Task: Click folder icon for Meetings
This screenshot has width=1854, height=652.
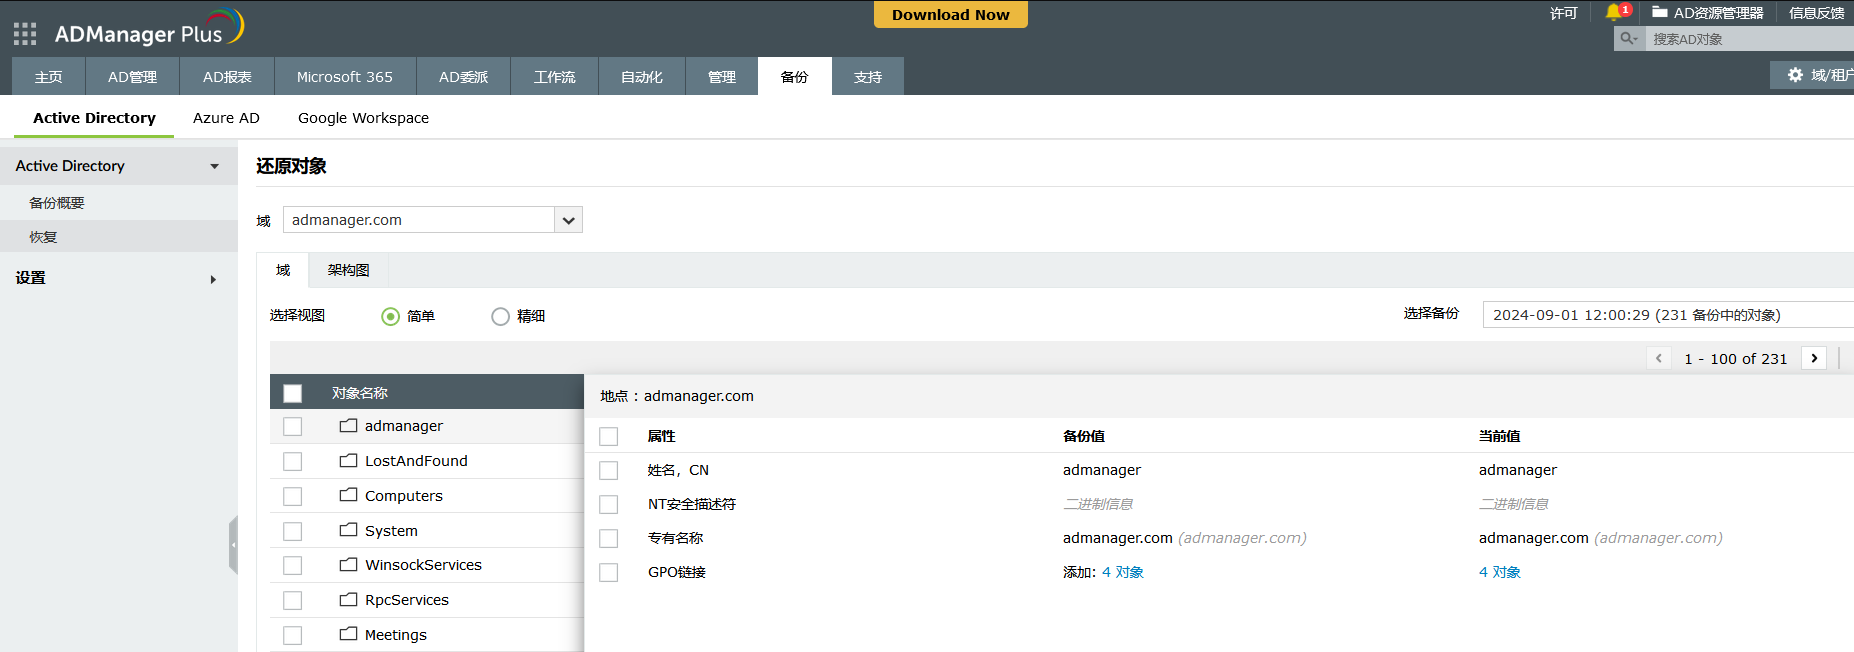Action: tap(348, 634)
